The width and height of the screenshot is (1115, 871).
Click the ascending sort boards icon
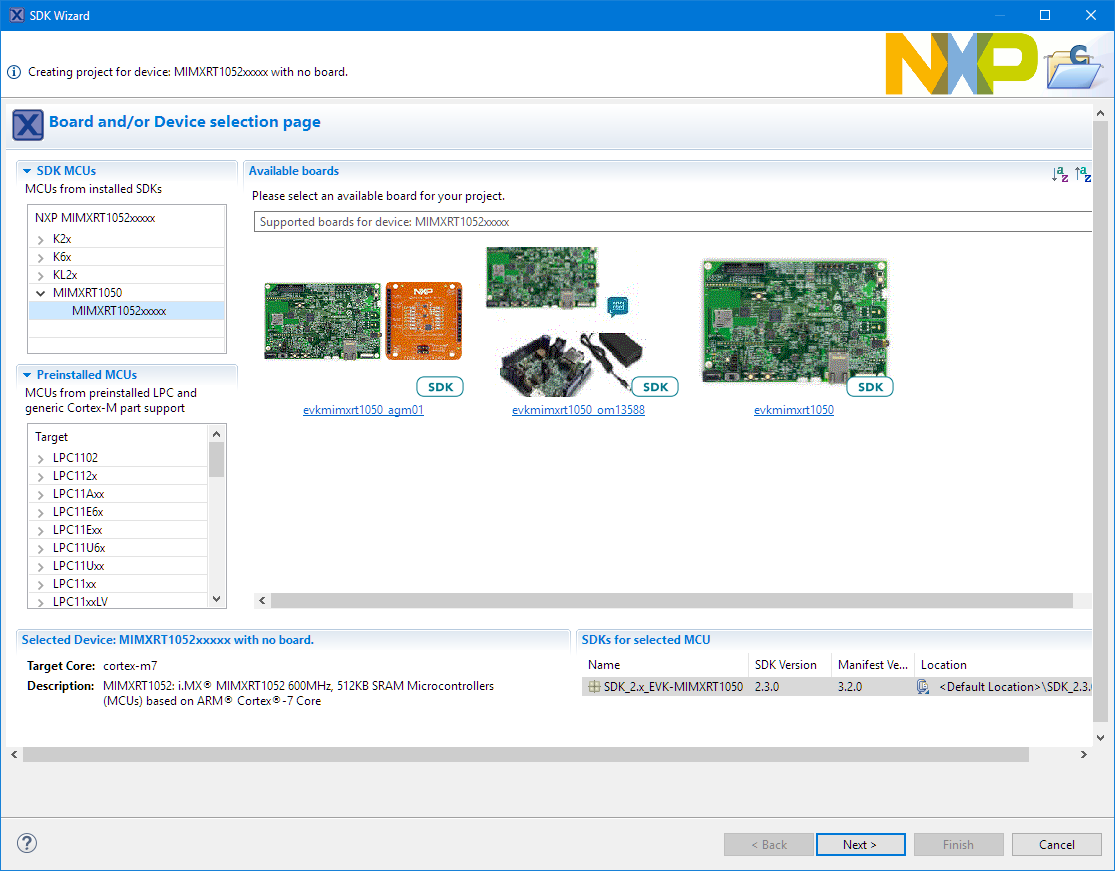1060,174
